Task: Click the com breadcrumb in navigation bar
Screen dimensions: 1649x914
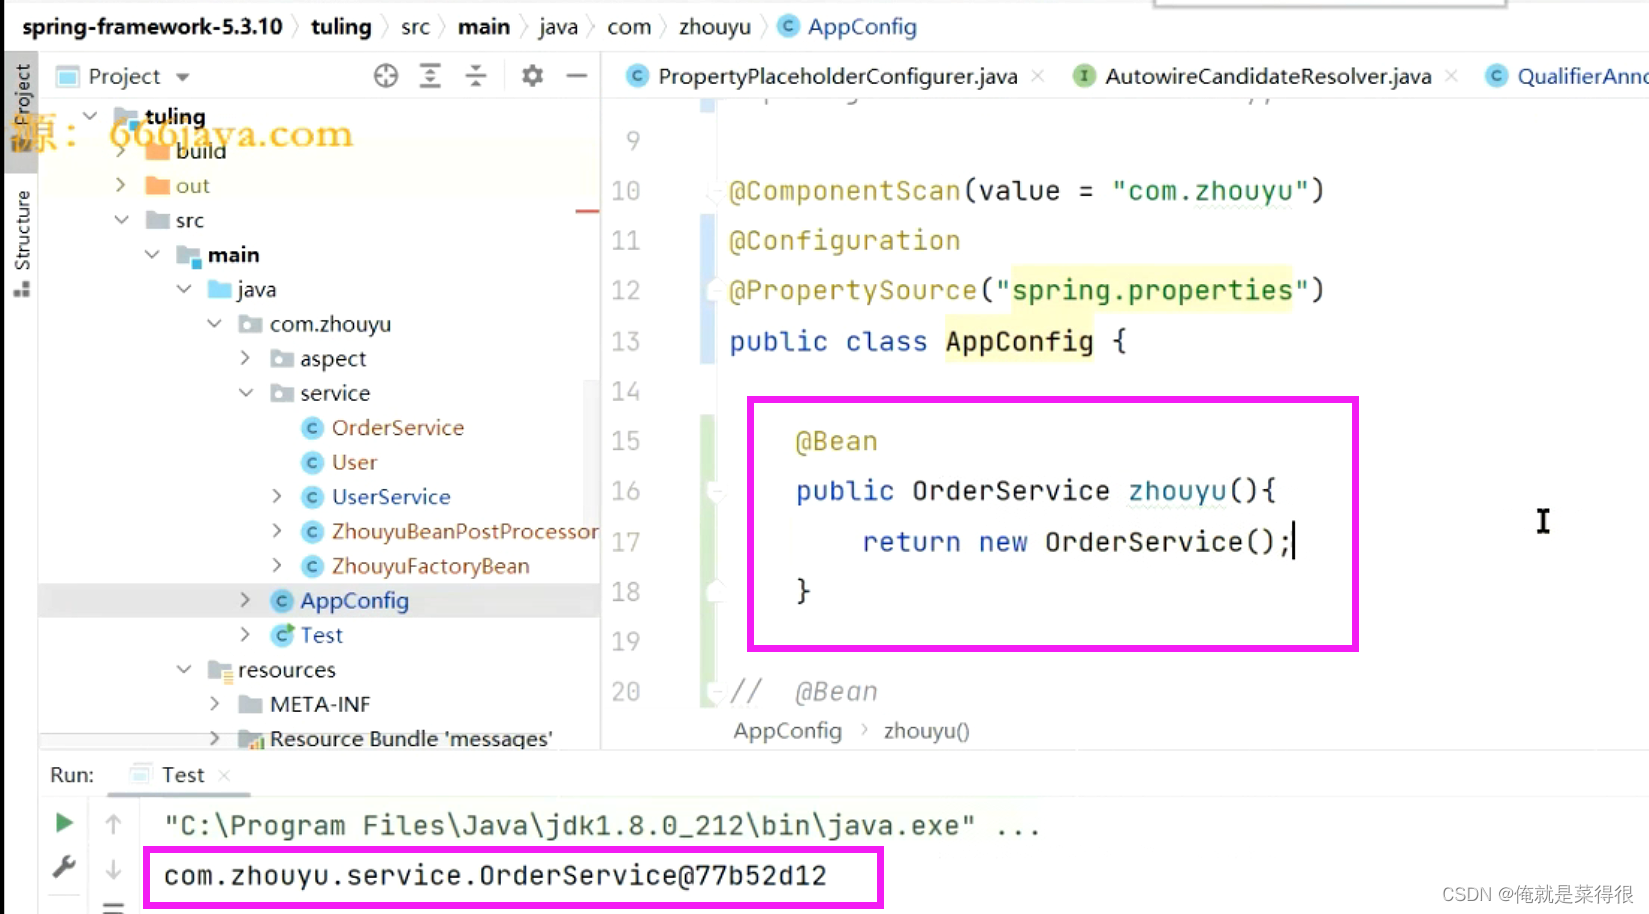Action: point(629,27)
